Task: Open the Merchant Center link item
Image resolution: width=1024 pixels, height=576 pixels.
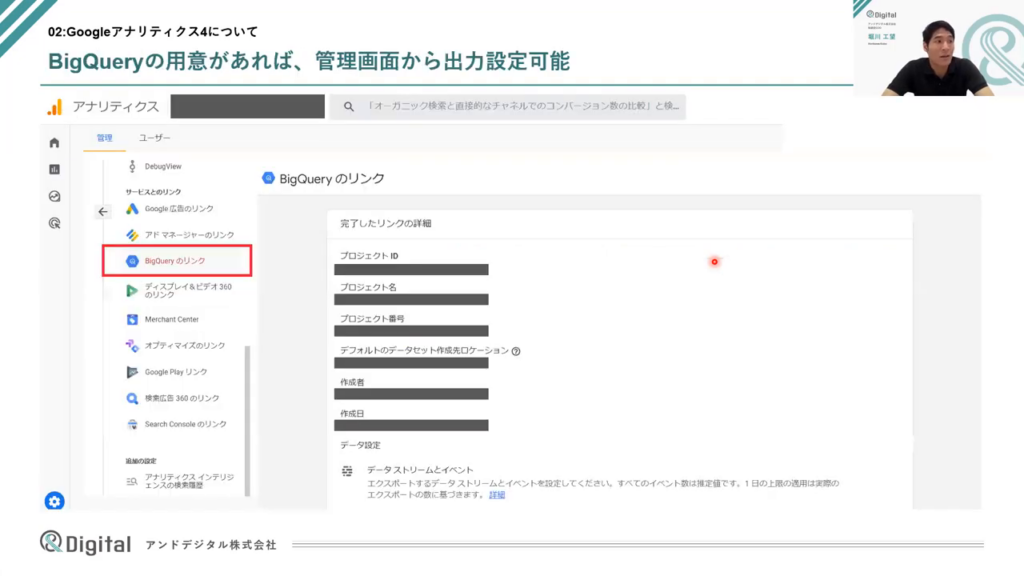Action: pyautogui.click(x=171, y=320)
